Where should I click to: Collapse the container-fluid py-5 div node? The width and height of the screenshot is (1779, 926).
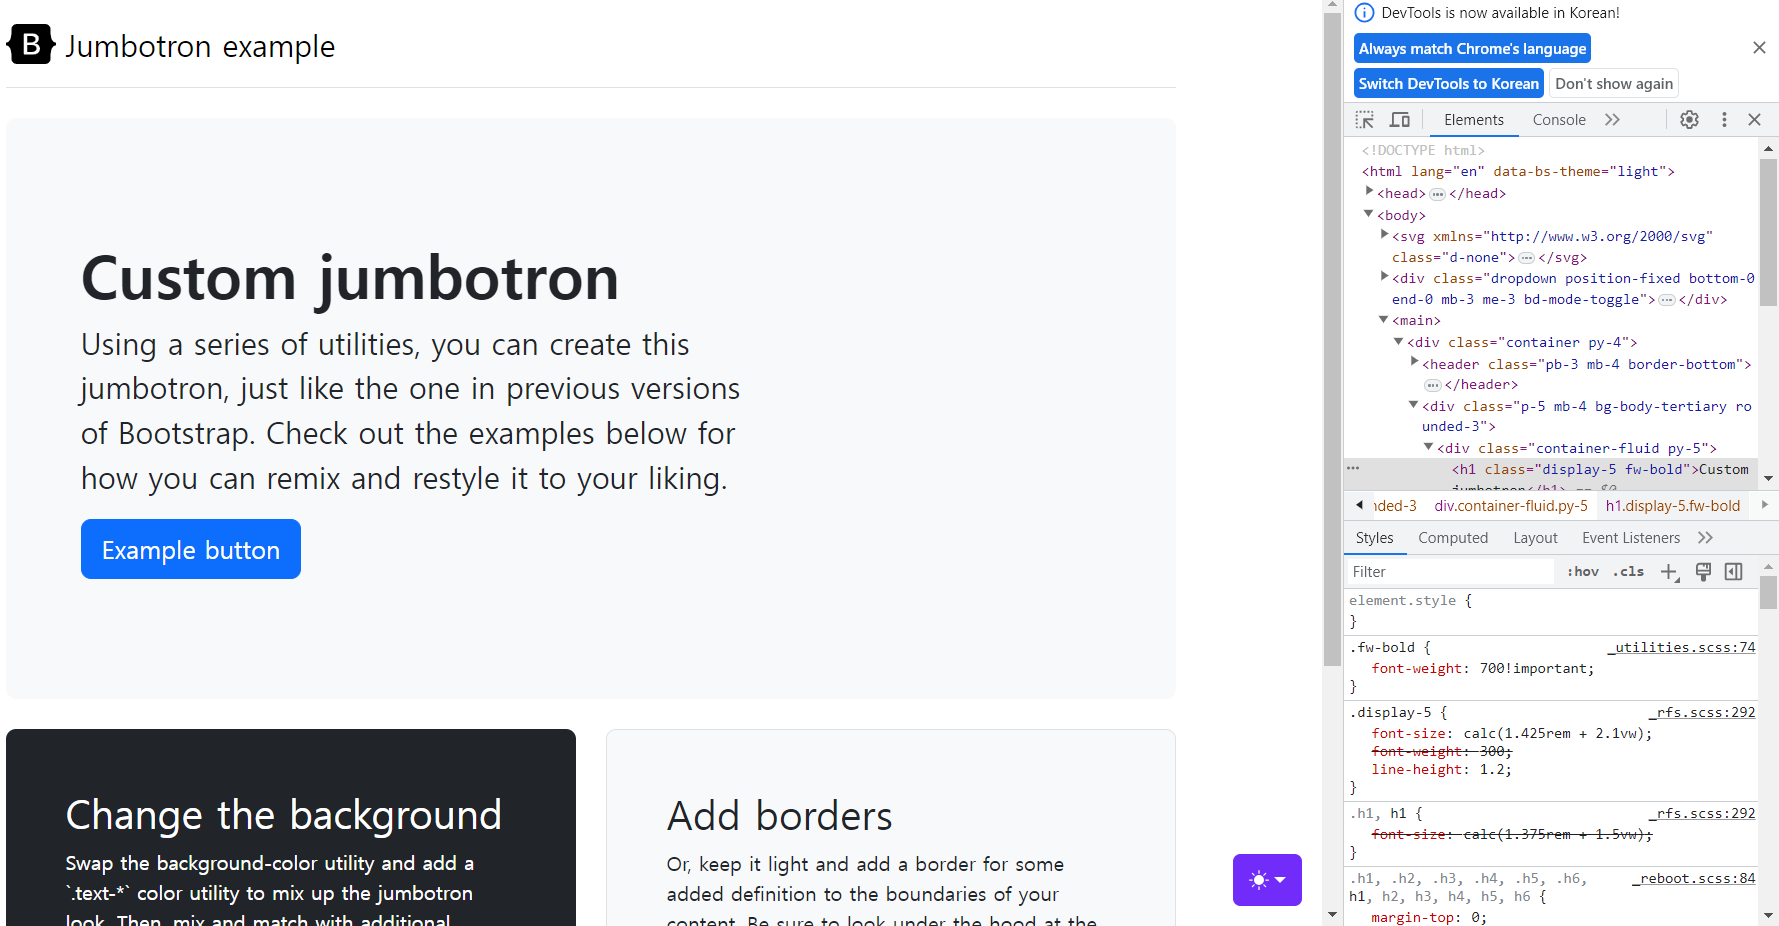point(1429,447)
